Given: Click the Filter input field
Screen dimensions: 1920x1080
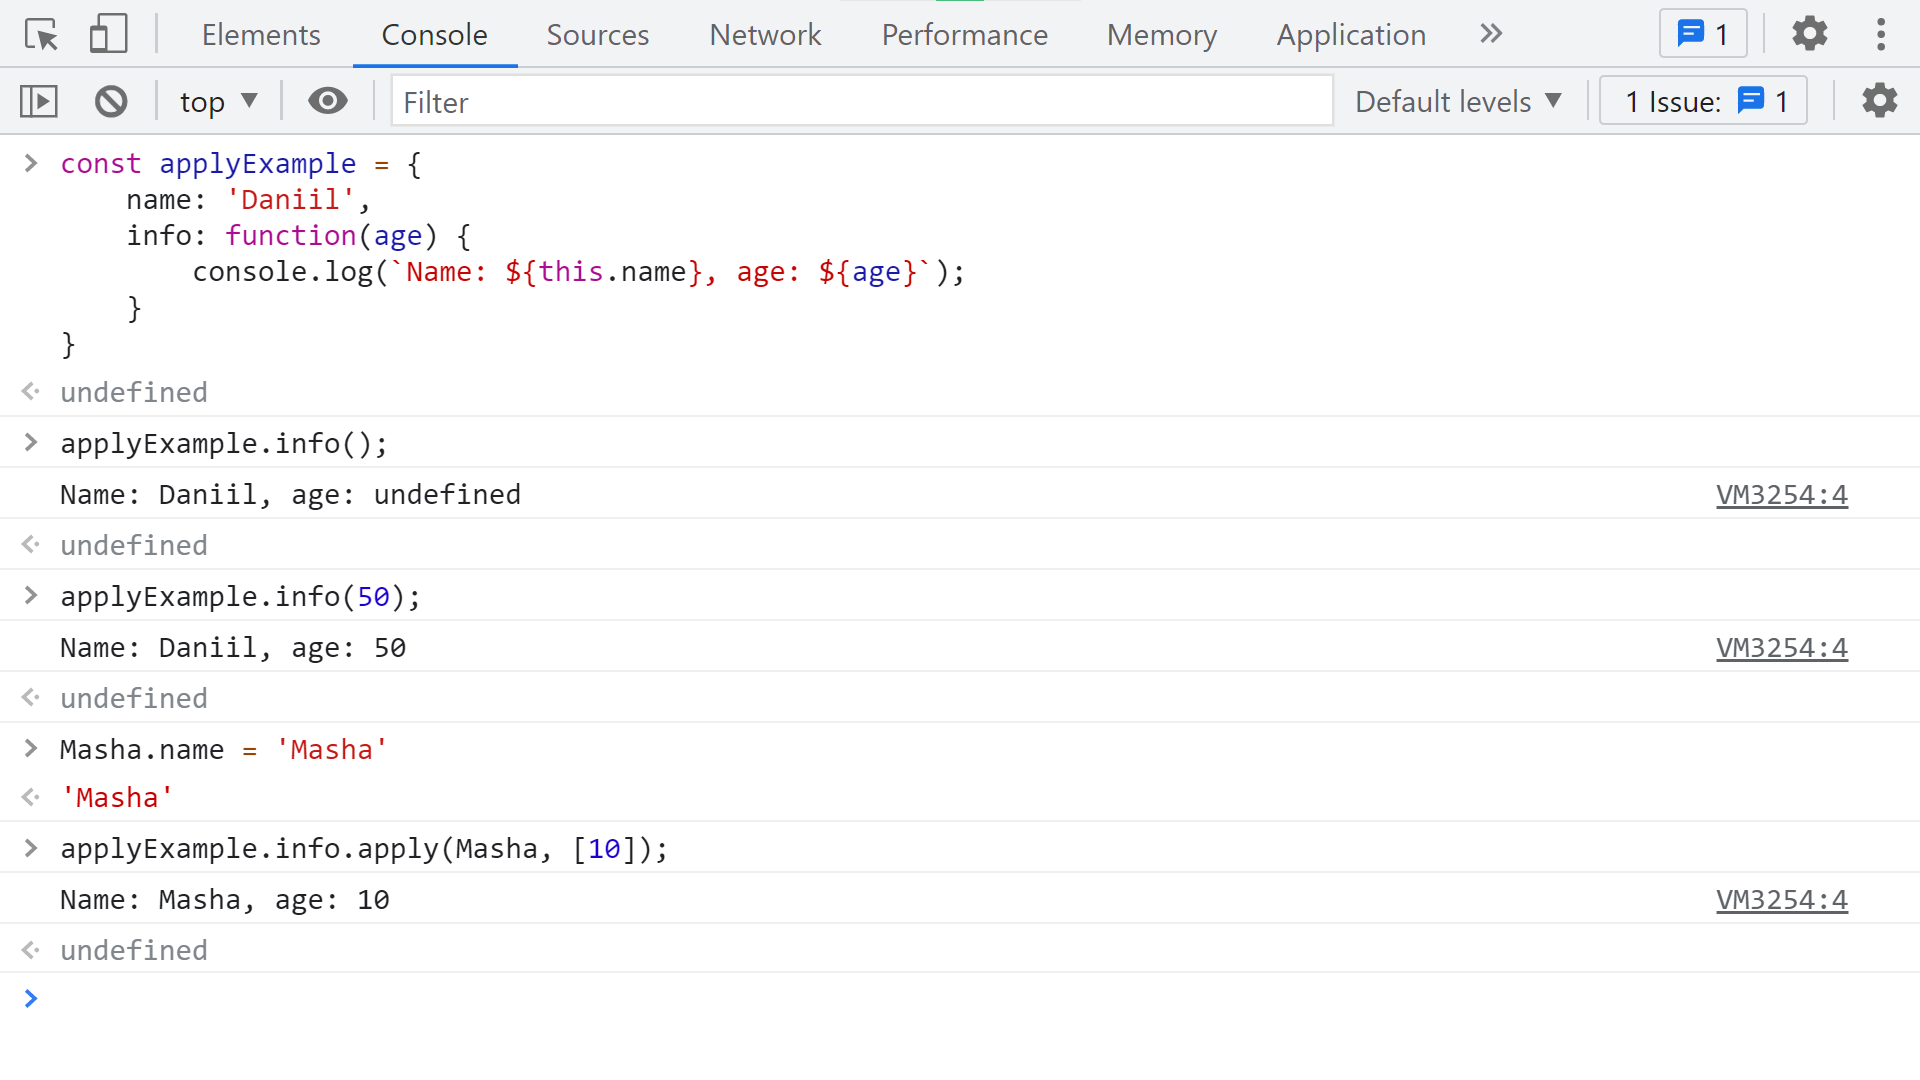Looking at the screenshot, I should (861, 101).
